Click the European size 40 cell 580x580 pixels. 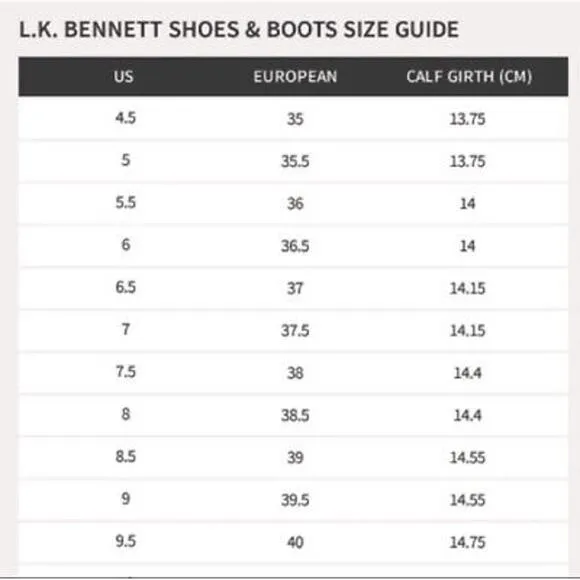pyautogui.click(x=295, y=543)
